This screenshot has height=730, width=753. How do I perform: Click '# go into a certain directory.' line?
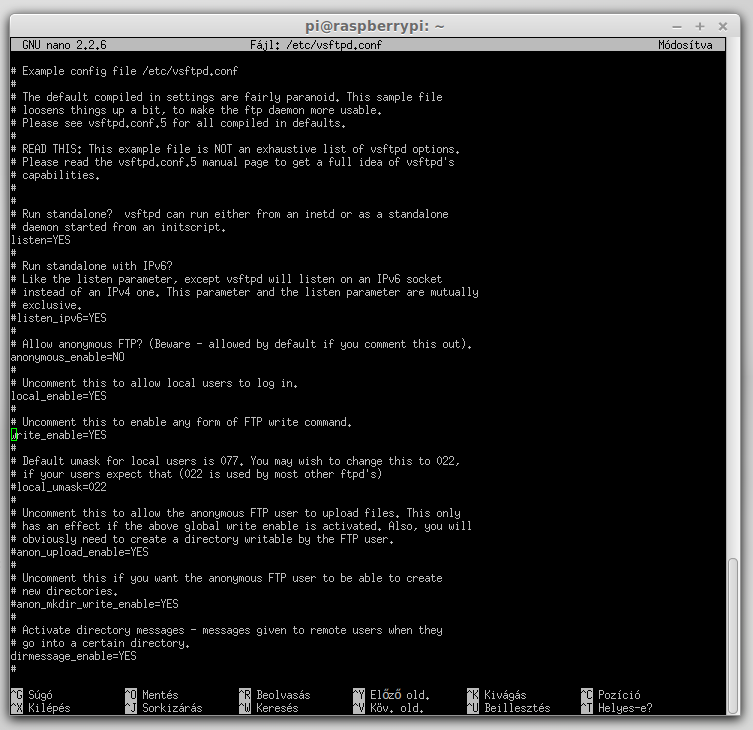(x=100, y=643)
